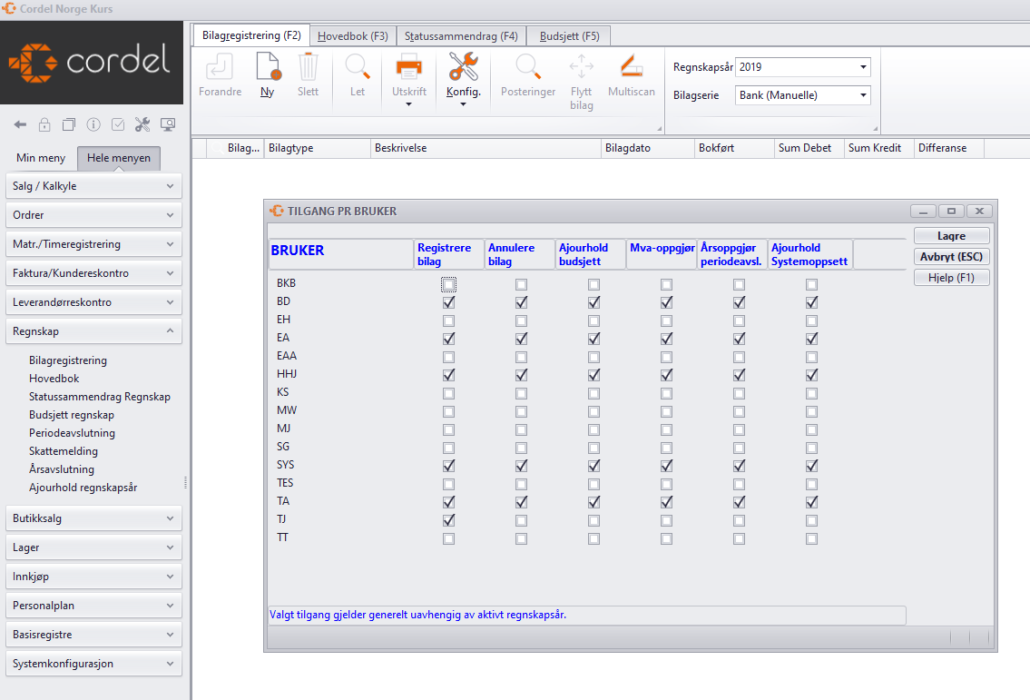Uncheck Ajourhold budsjett for user TA
The image size is (1030, 700).
coord(594,502)
